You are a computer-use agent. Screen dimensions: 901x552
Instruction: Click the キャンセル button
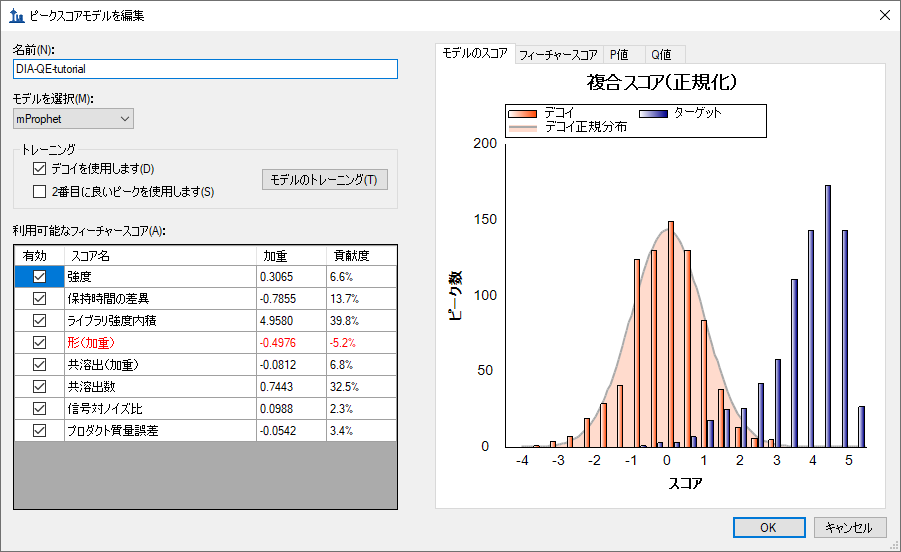[x=850, y=527]
